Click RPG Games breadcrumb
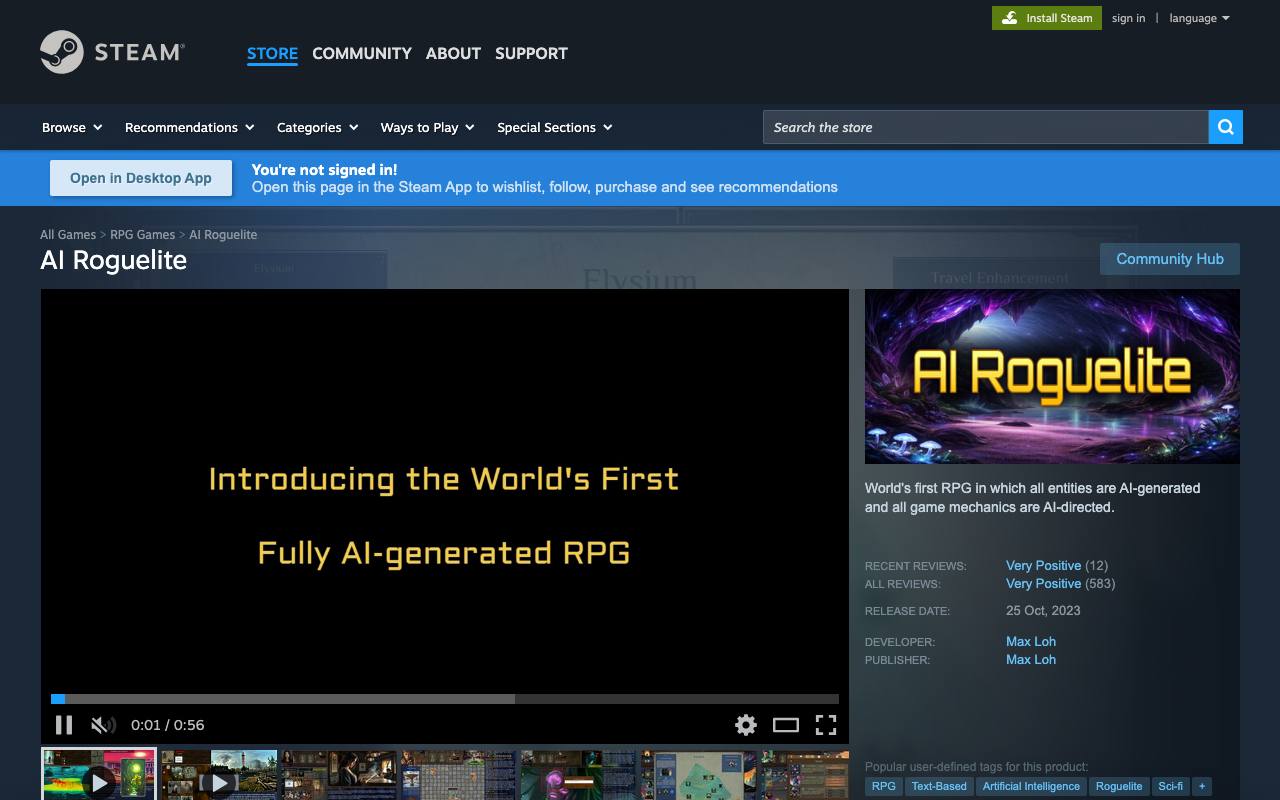1280x800 pixels. (142, 234)
